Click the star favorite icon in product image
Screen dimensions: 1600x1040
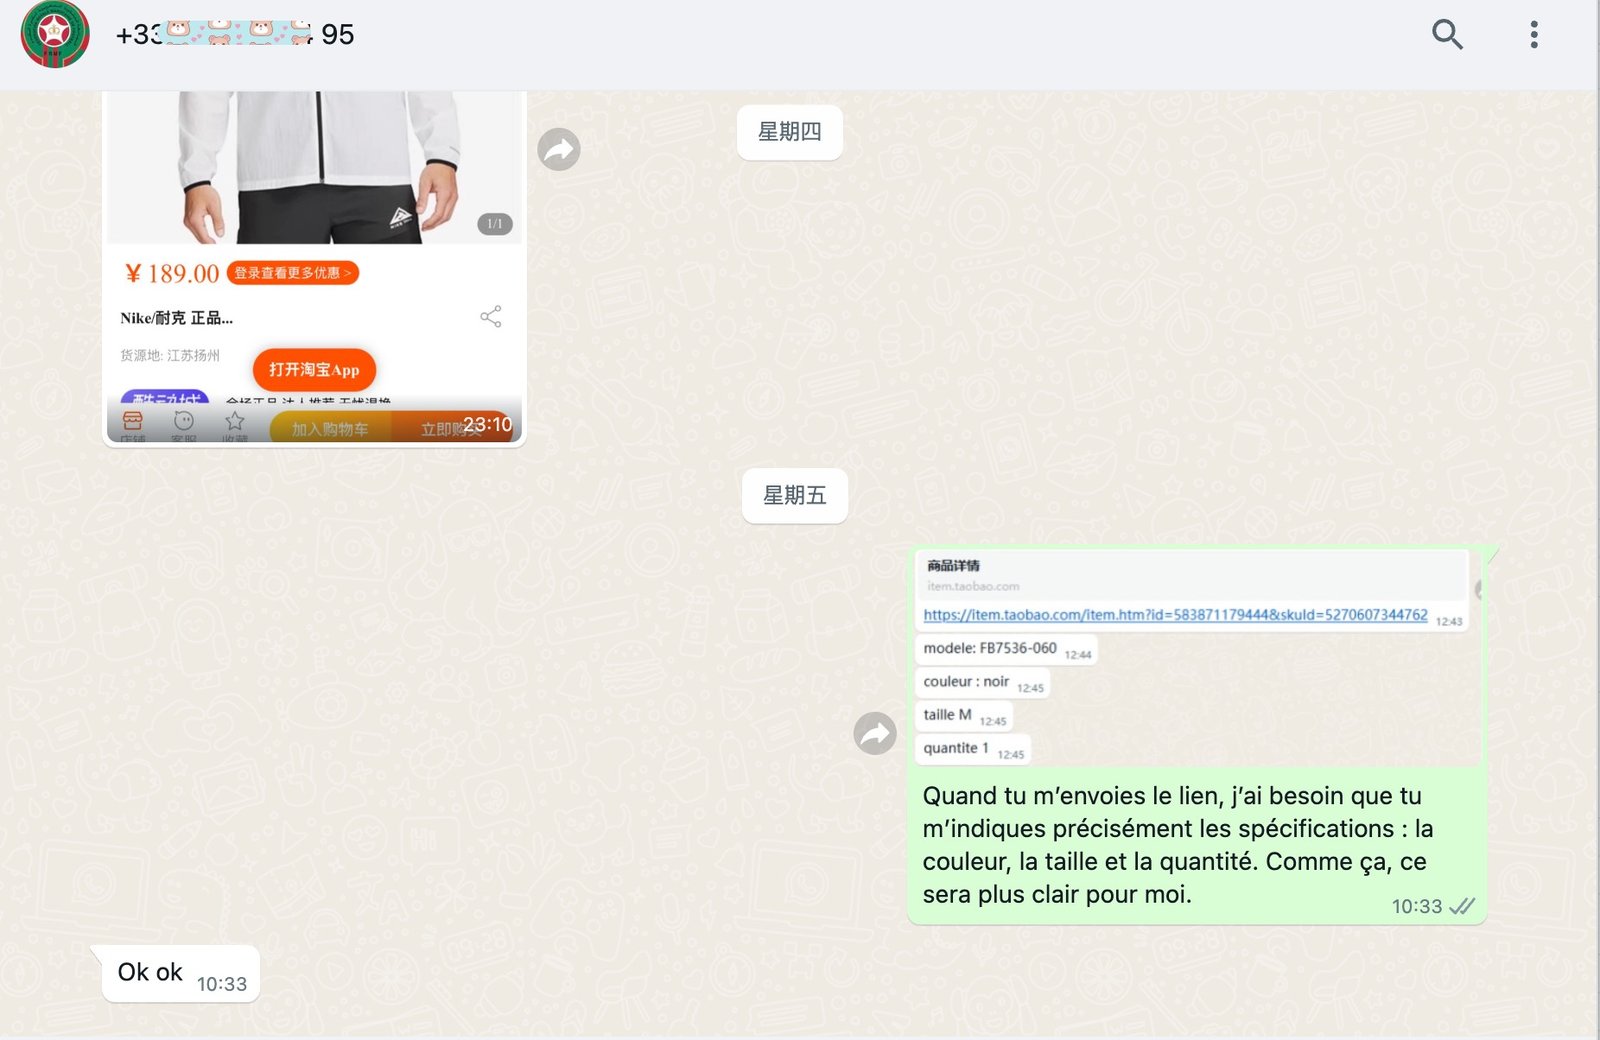tap(235, 422)
